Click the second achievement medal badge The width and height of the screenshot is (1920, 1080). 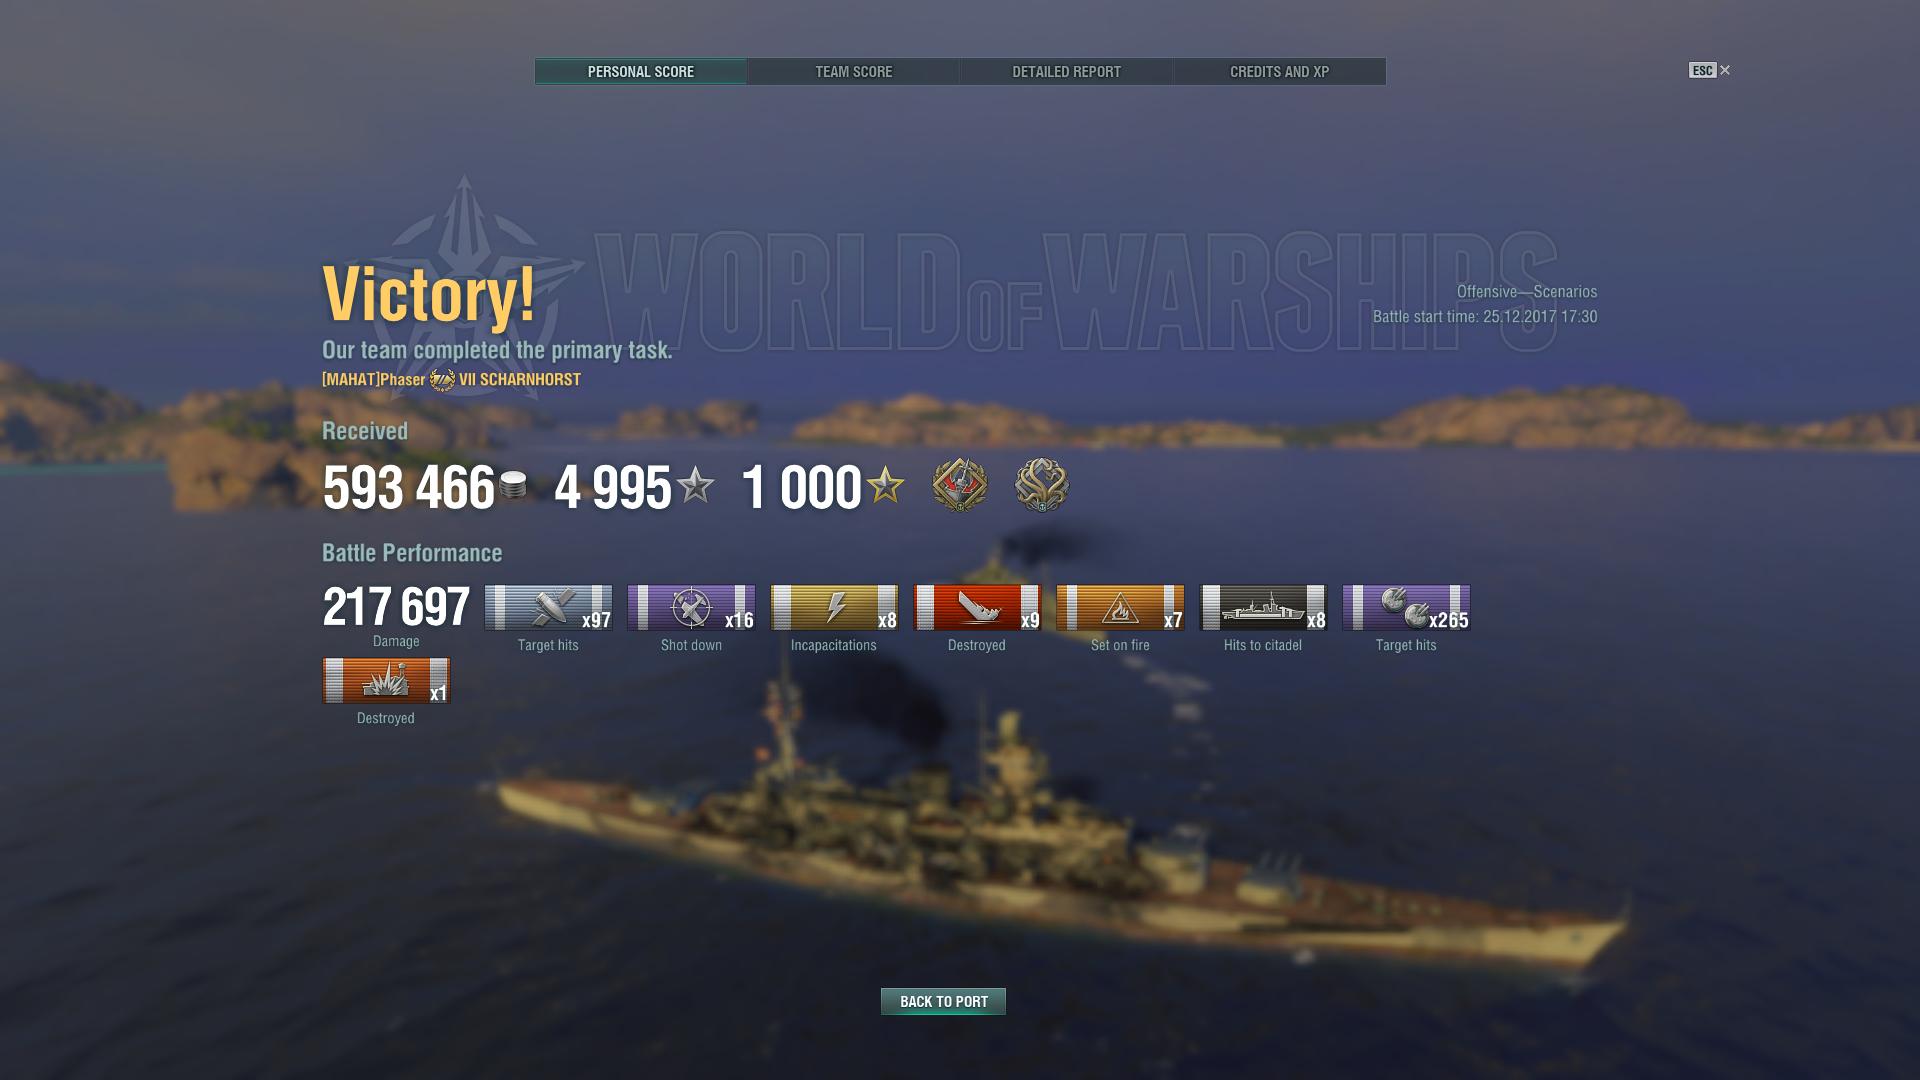click(x=1042, y=485)
